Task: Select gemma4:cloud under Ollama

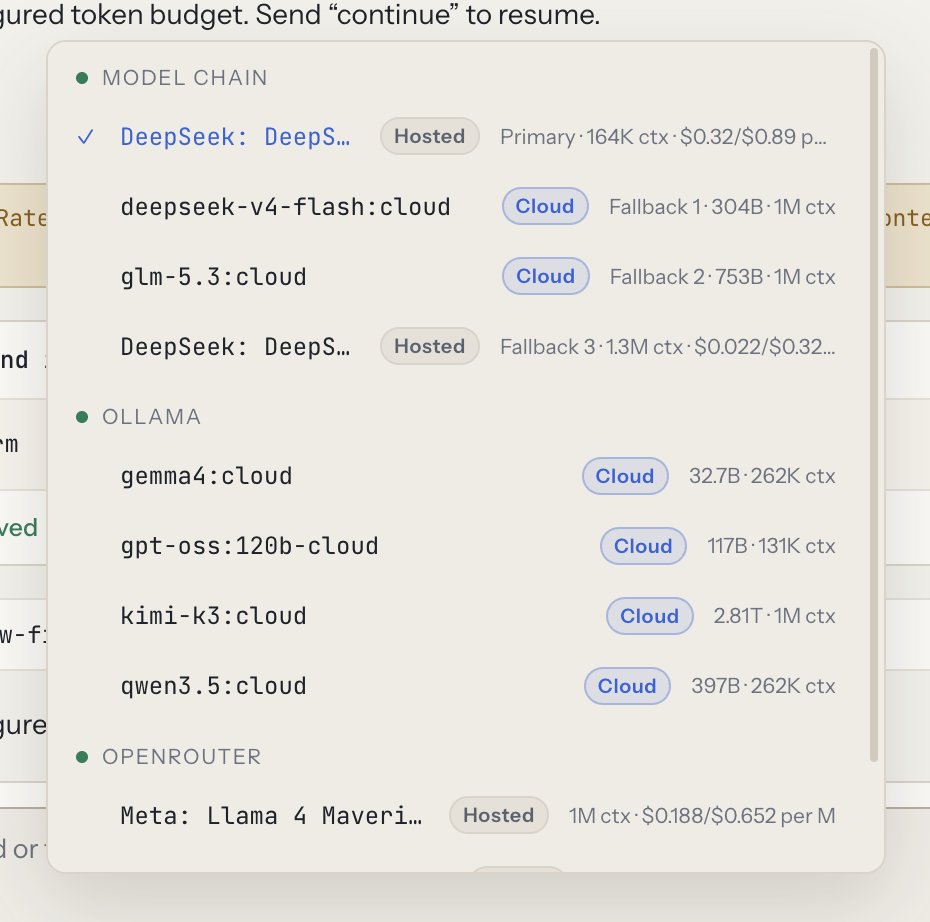Action: 457,476
